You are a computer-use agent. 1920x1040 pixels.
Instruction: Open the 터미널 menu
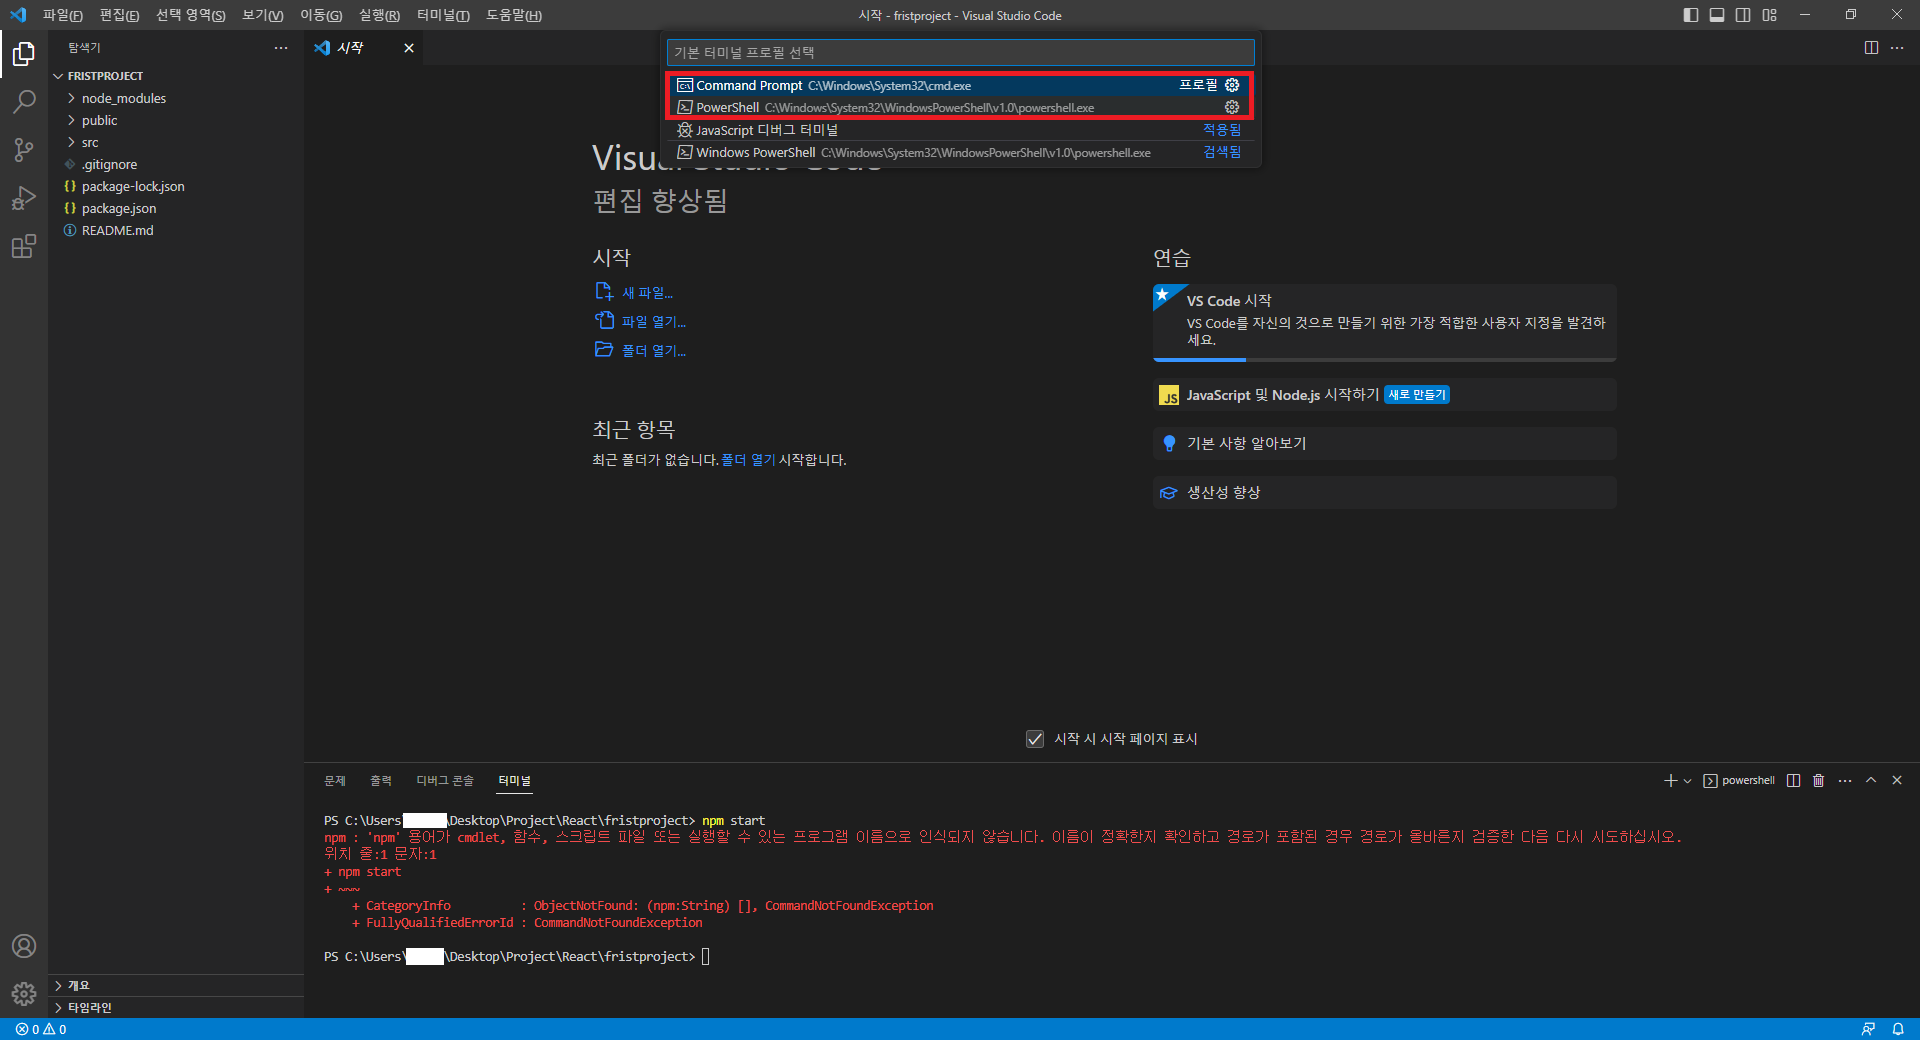pos(443,15)
